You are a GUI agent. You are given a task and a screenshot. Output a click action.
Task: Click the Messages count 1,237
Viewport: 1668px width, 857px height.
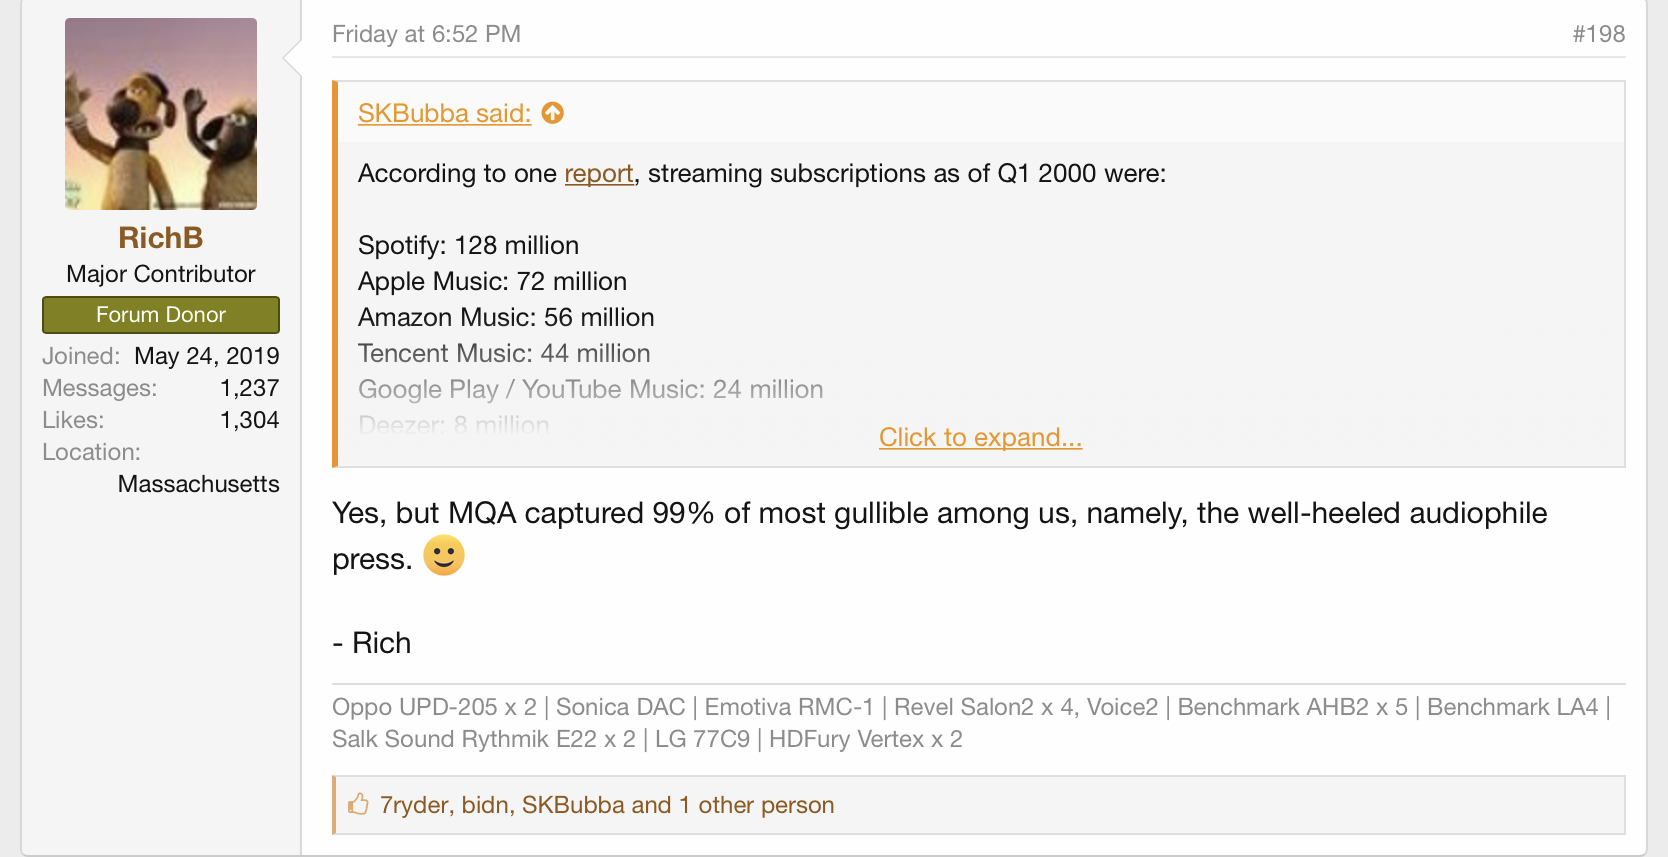click(249, 388)
